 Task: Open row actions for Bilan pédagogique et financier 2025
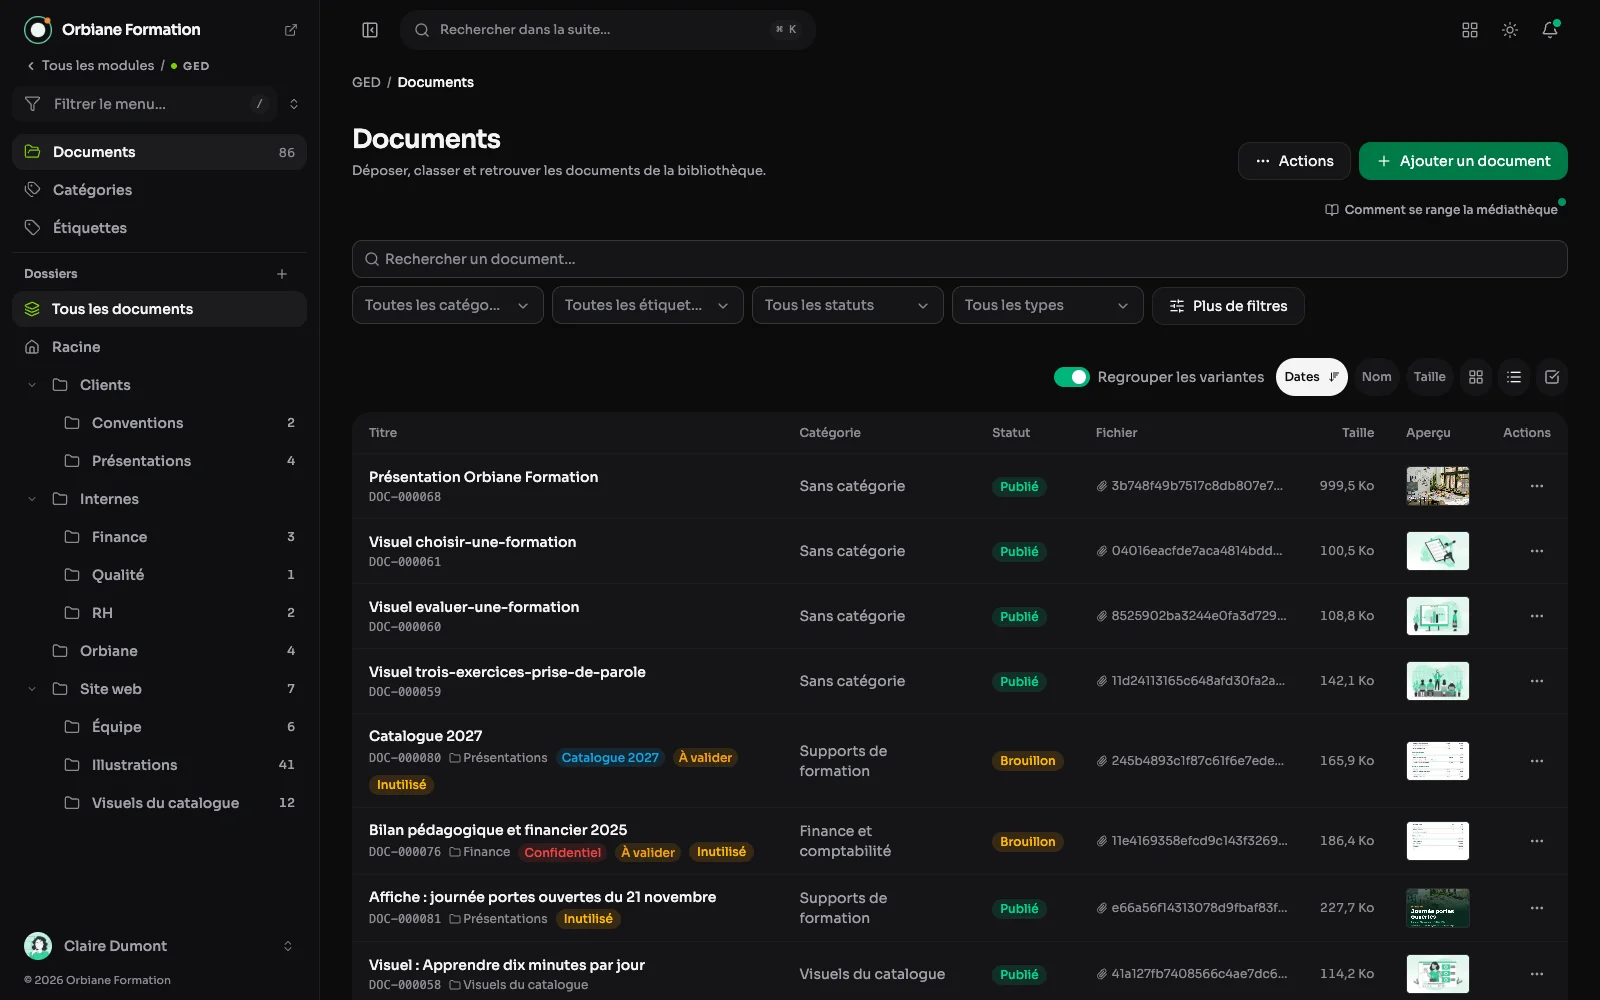tap(1537, 841)
